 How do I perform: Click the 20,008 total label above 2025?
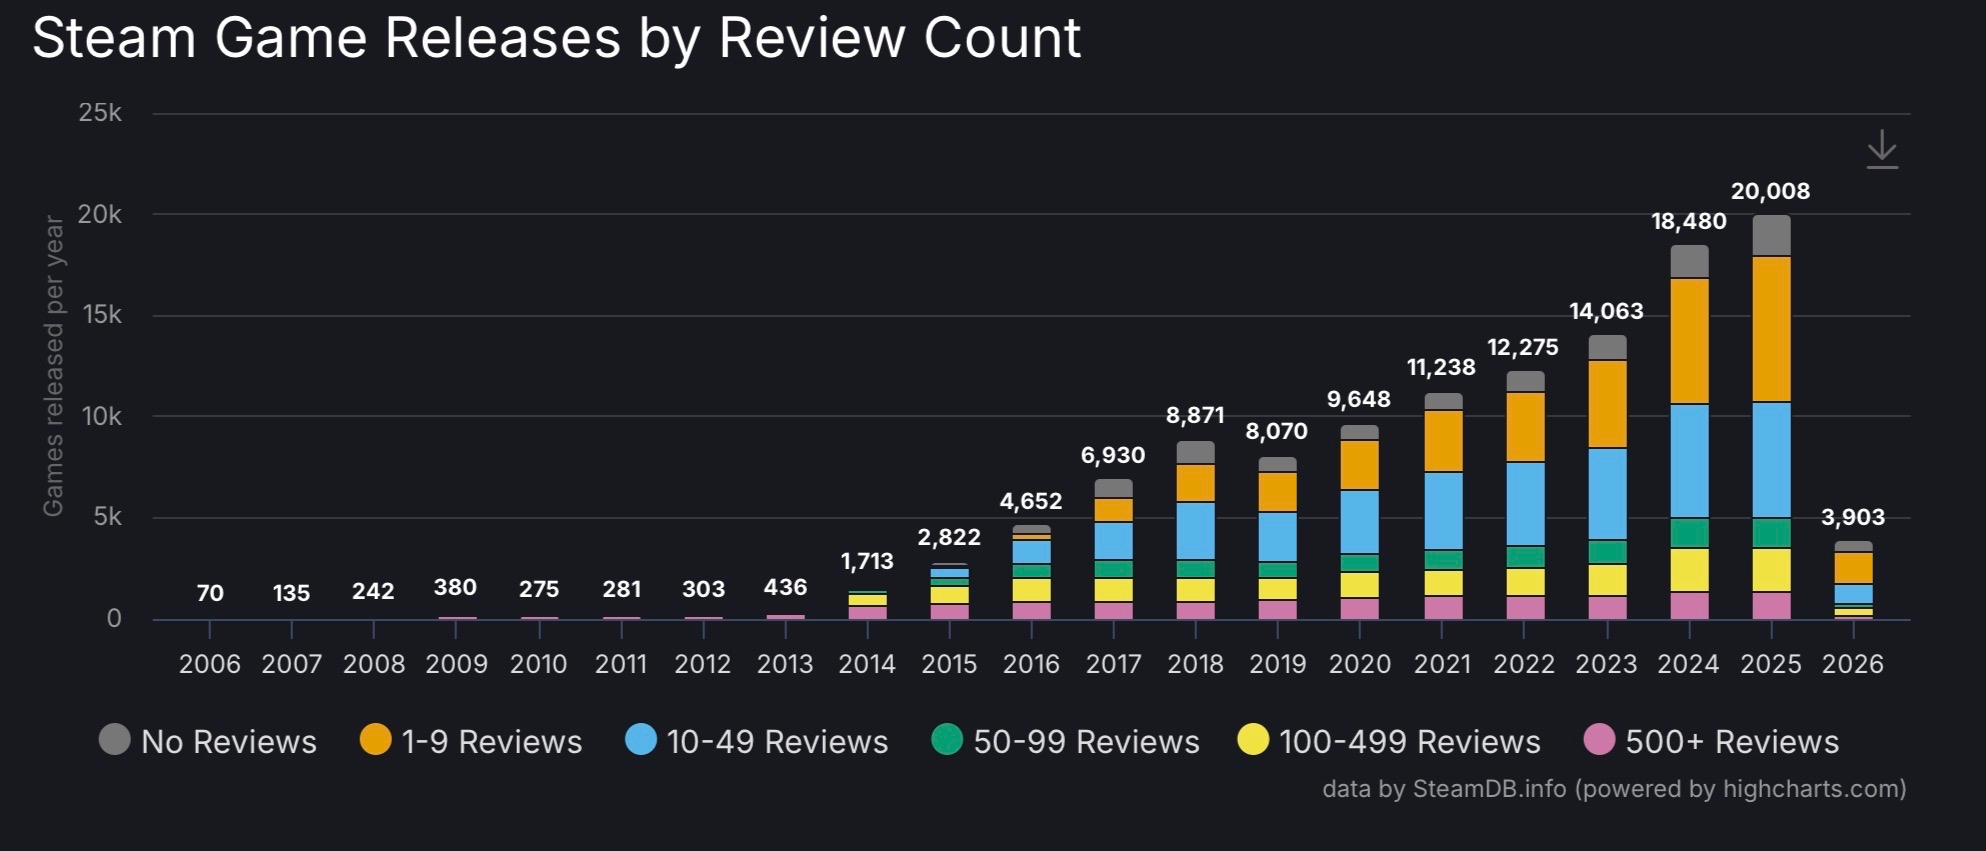click(x=1770, y=191)
